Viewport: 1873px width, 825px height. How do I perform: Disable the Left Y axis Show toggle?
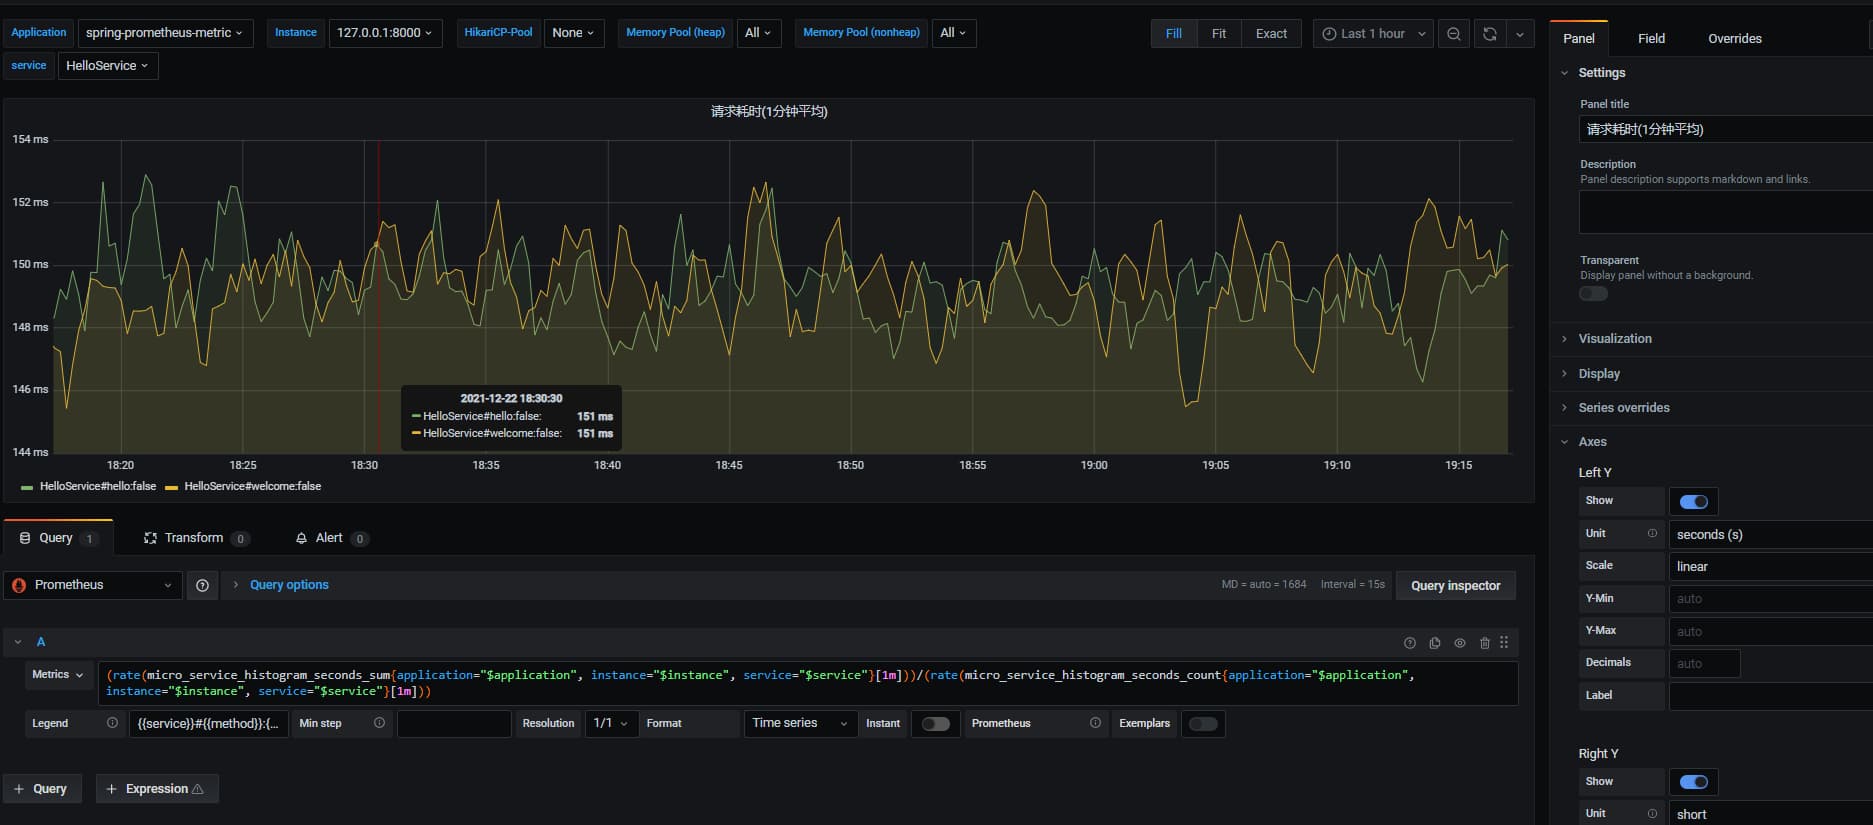[1693, 502]
